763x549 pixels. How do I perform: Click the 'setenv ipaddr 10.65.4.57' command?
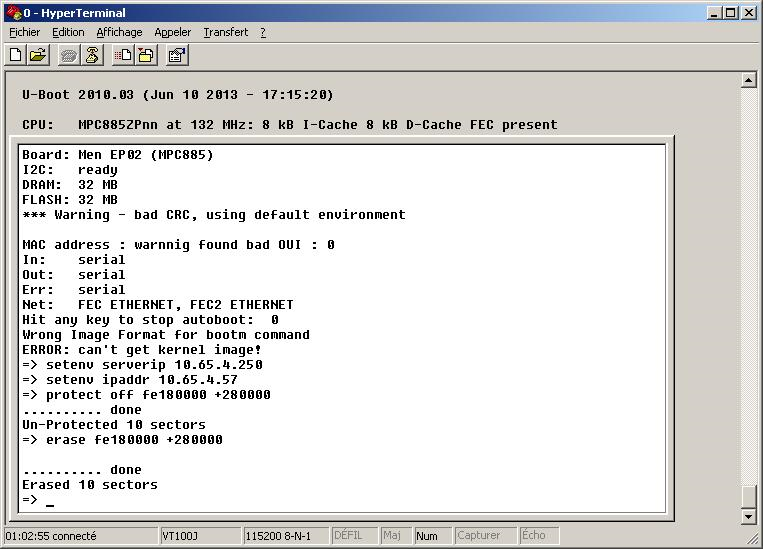tap(130, 380)
